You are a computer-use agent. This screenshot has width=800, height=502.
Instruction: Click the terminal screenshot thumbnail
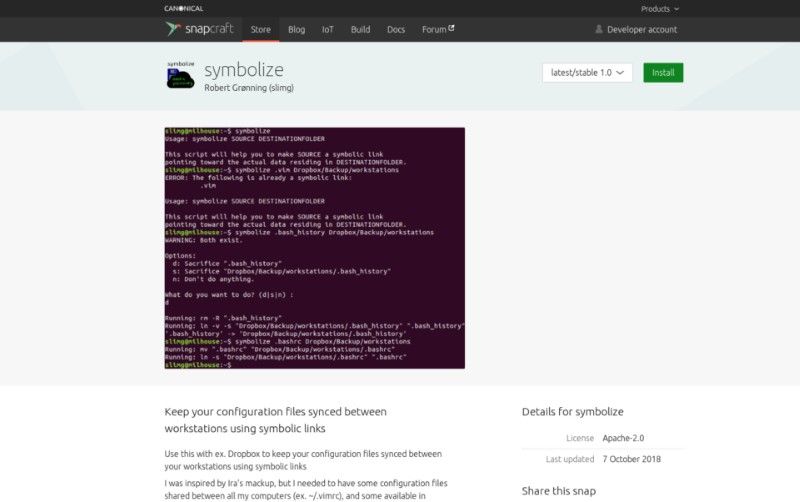(314, 248)
